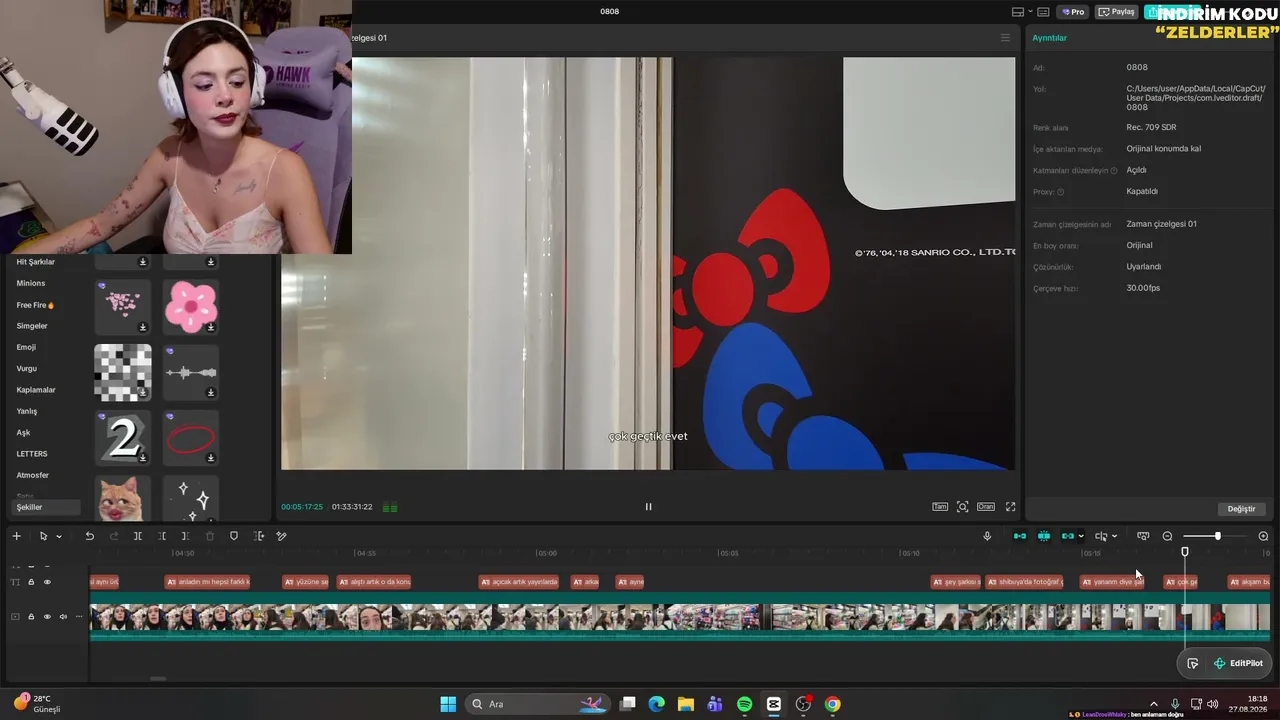Click the info icon next to Proxy

pyautogui.click(x=1060, y=192)
